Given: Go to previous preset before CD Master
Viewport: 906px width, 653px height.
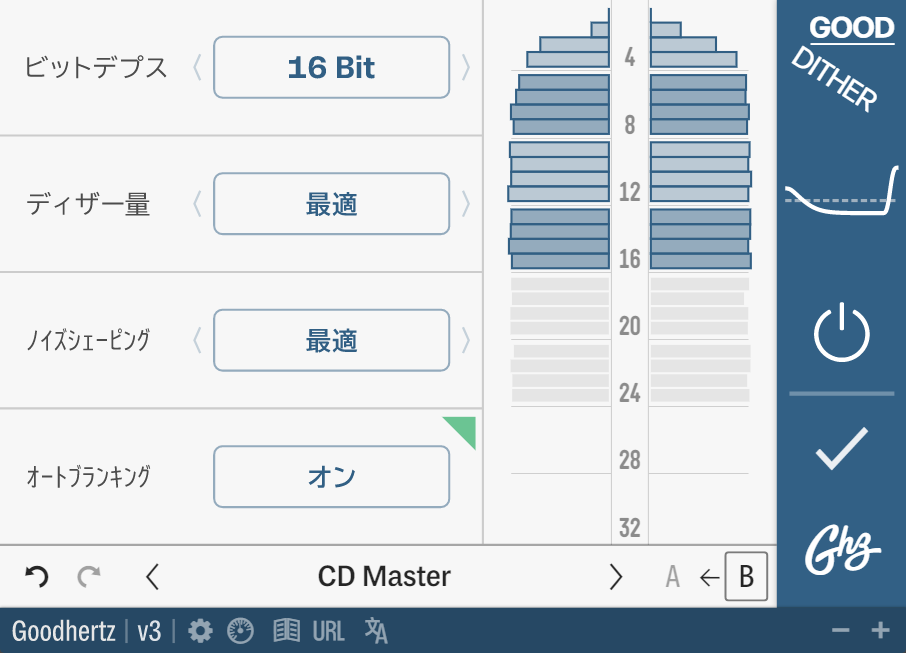Looking at the screenshot, I should [153, 577].
